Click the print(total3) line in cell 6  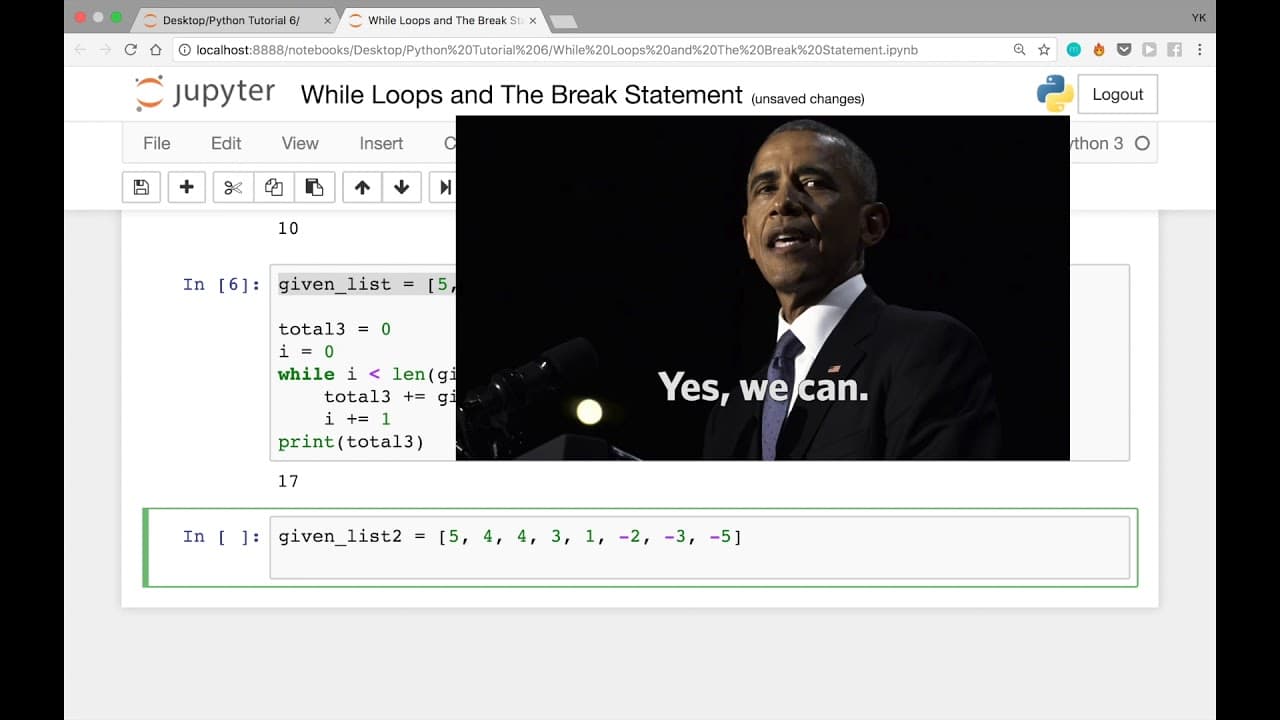click(351, 441)
